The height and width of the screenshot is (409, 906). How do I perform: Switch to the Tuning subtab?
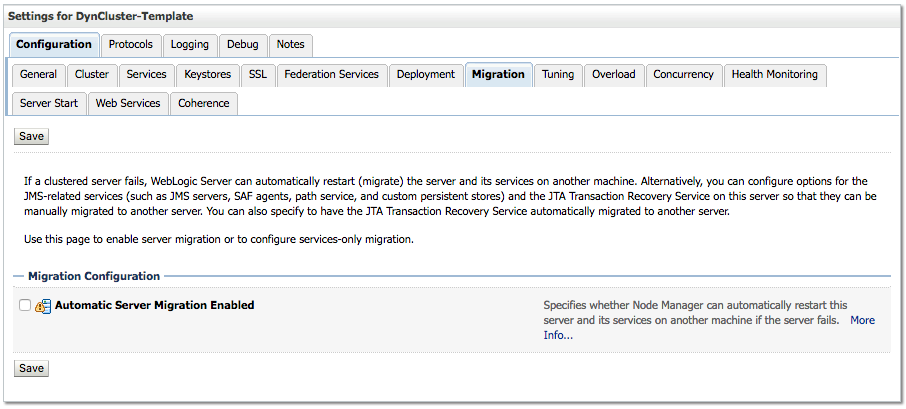click(x=558, y=75)
